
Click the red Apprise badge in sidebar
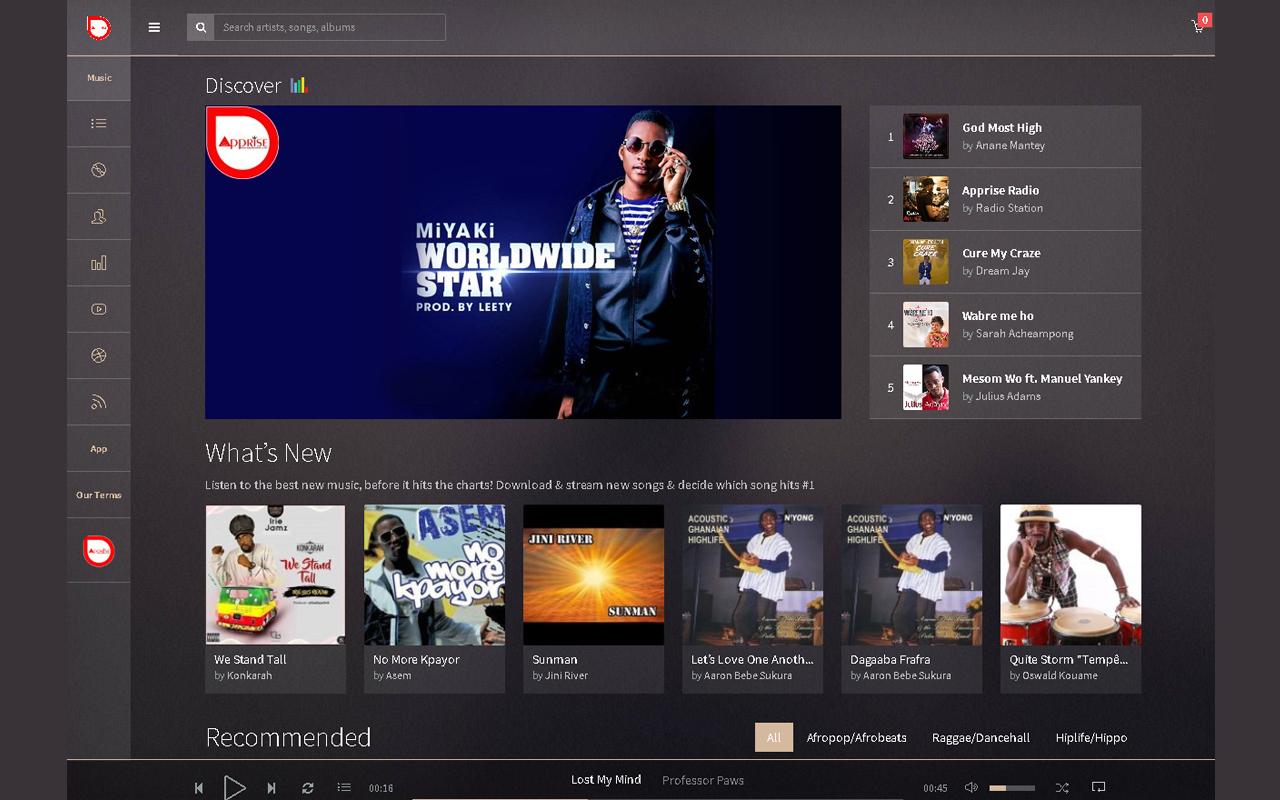(99, 550)
